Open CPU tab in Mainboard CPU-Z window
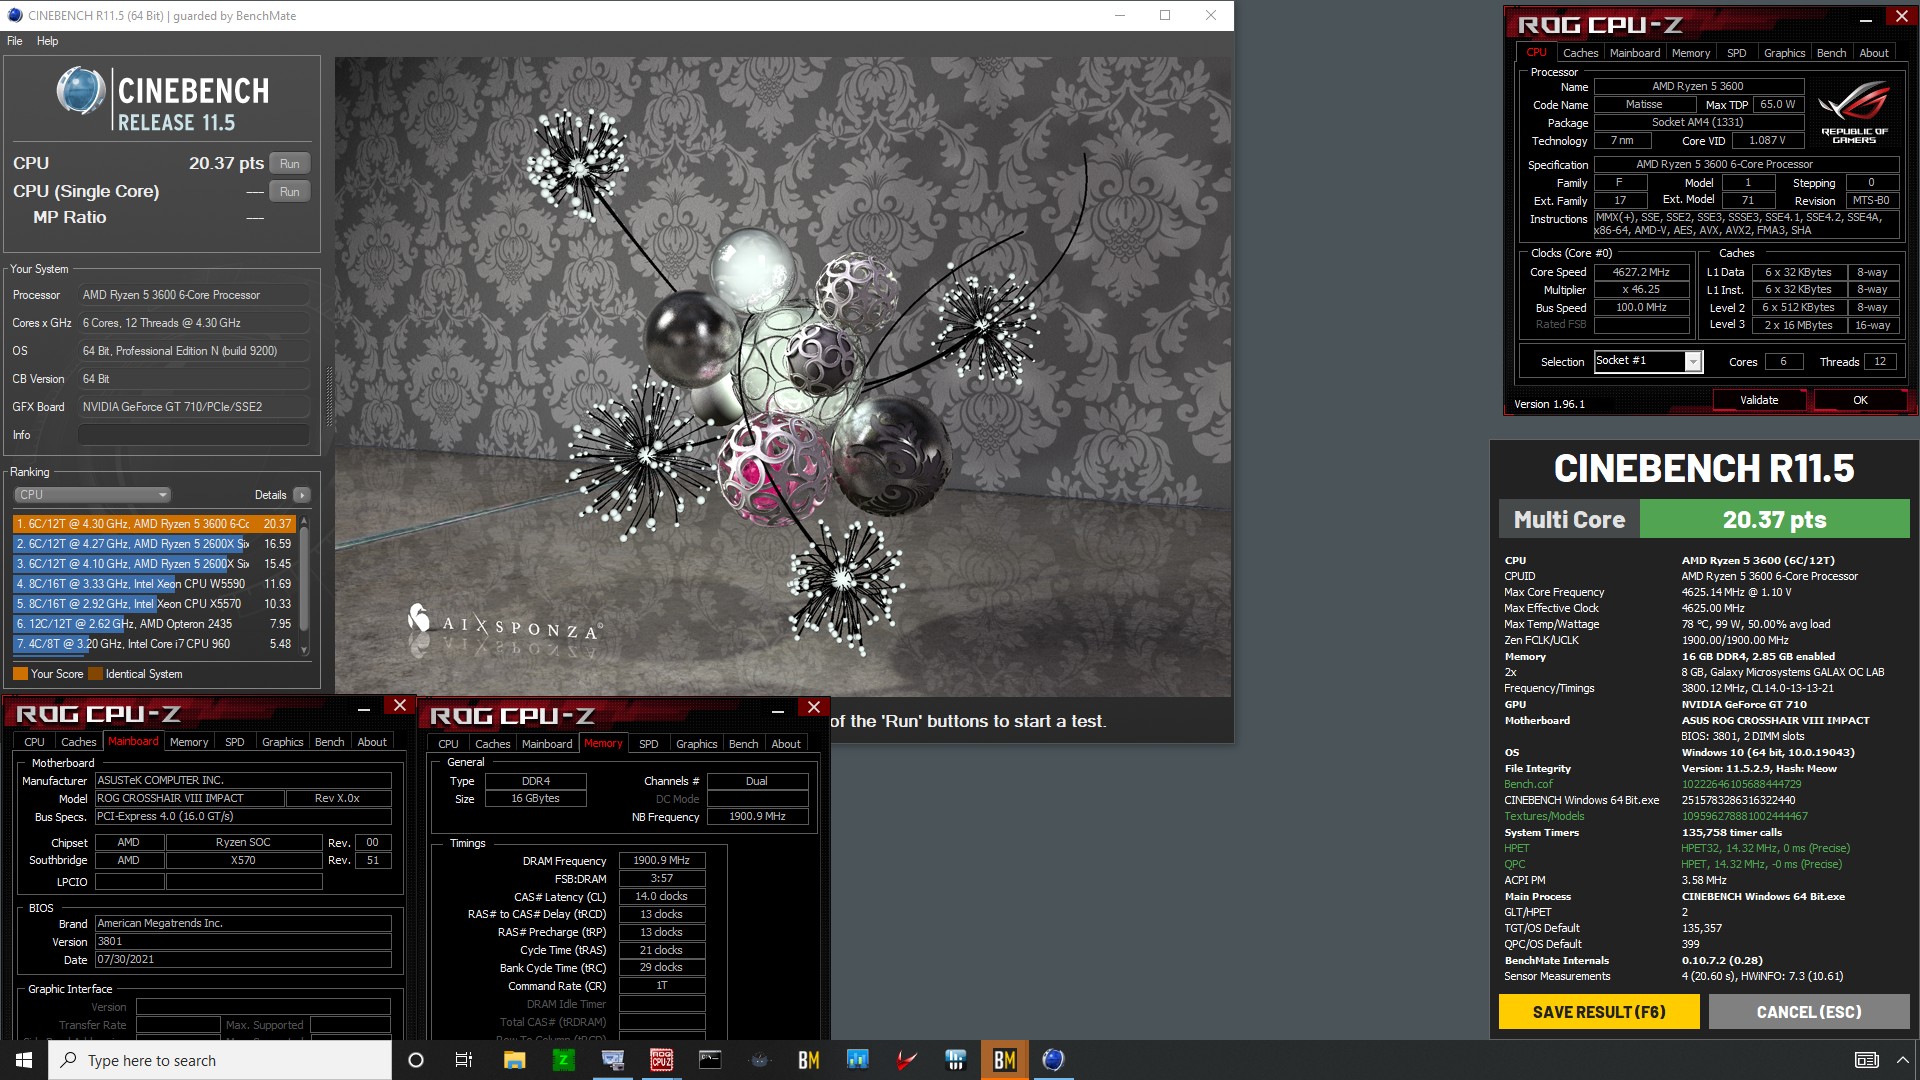This screenshot has width=1920, height=1080. pyautogui.click(x=34, y=742)
